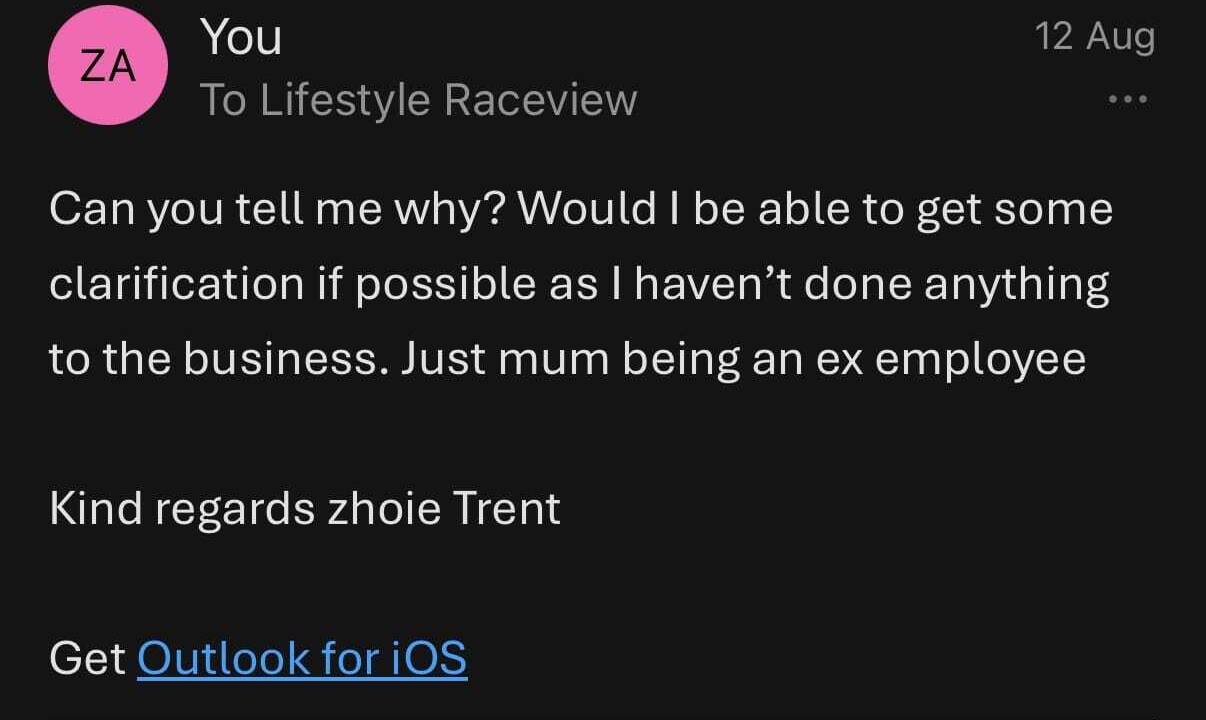The height and width of the screenshot is (720, 1206).
Task: Click the word clarification in message
Action: 176,284
